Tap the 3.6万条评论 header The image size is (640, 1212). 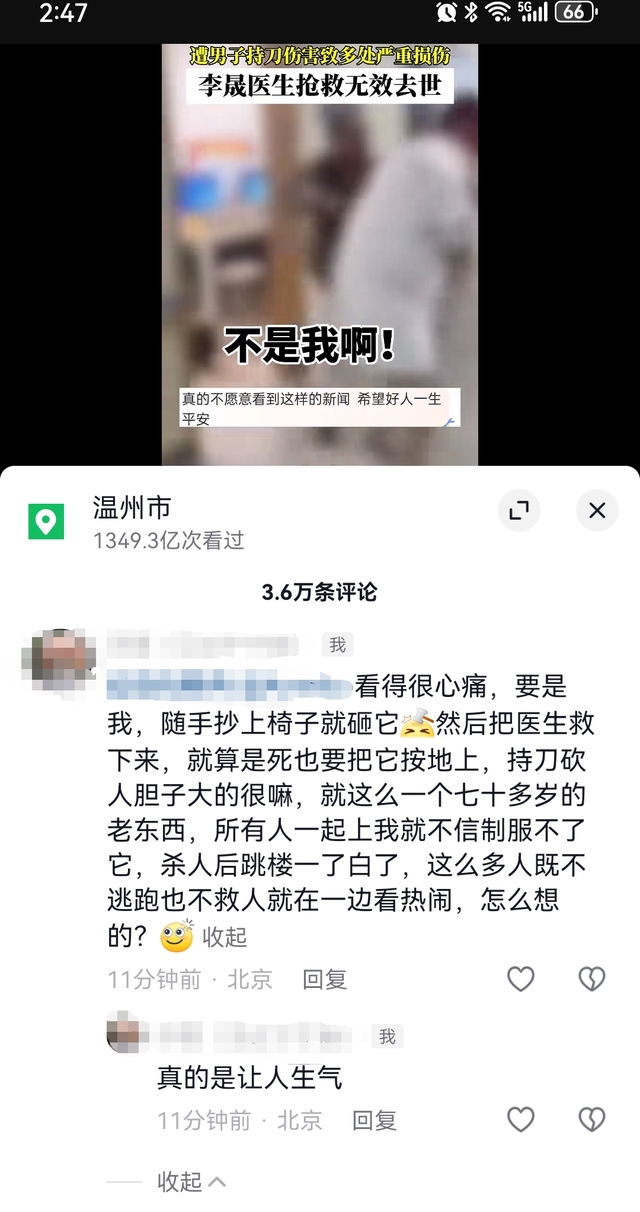pyautogui.click(x=320, y=592)
